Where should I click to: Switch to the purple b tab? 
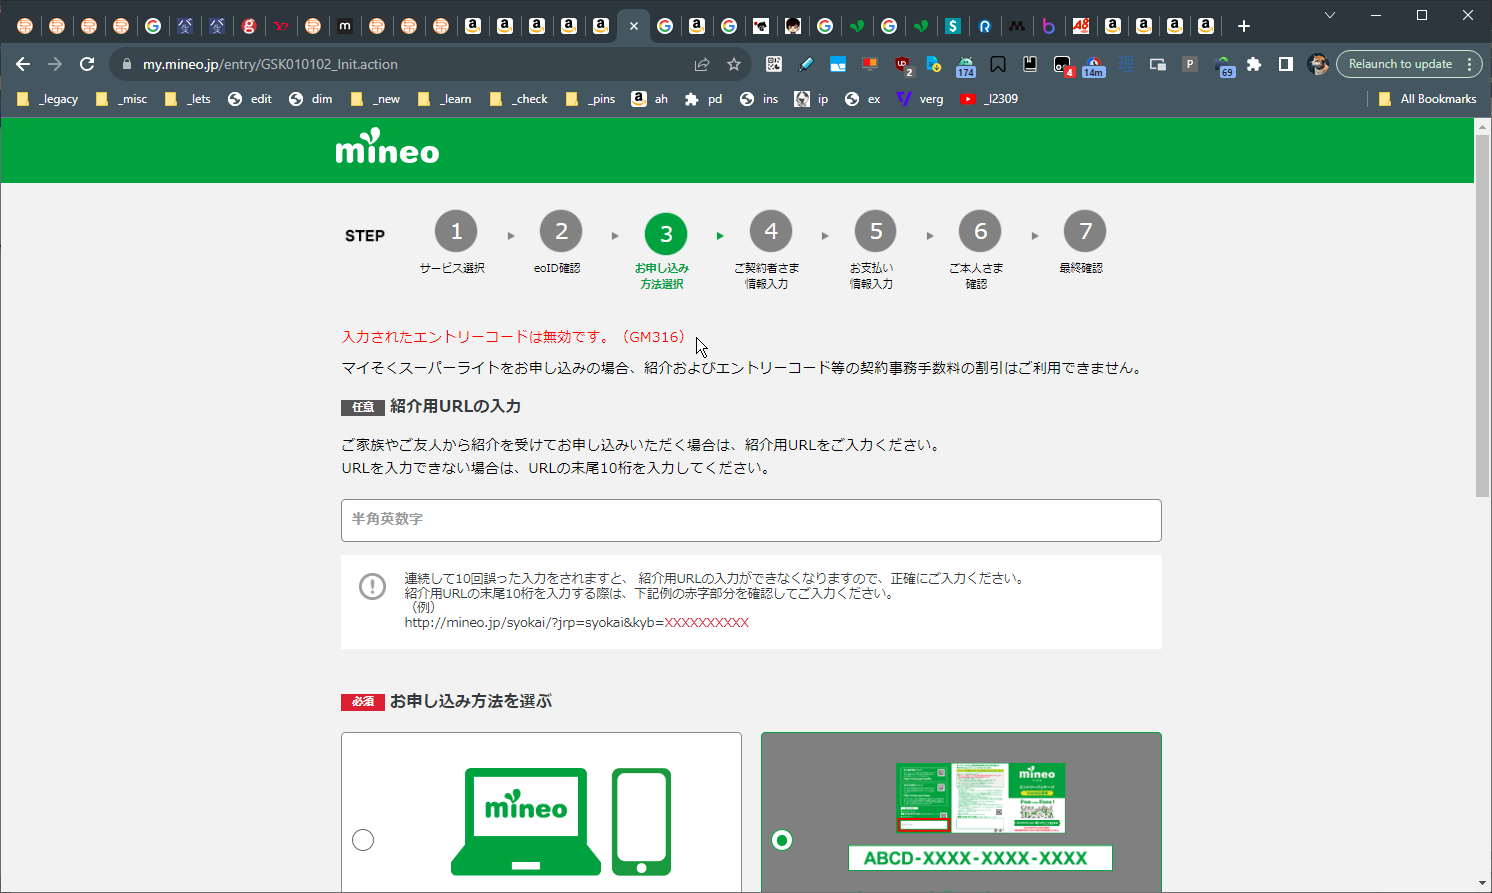[x=1049, y=26]
